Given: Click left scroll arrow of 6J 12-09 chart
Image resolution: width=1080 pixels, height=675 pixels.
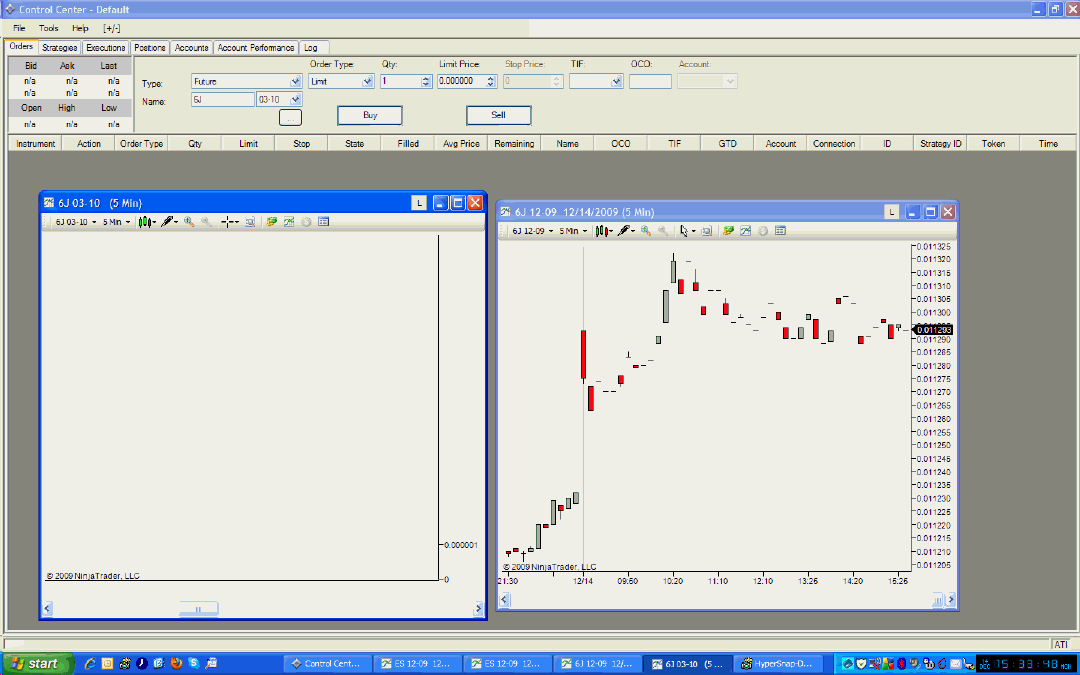Looking at the screenshot, I should coord(504,600).
